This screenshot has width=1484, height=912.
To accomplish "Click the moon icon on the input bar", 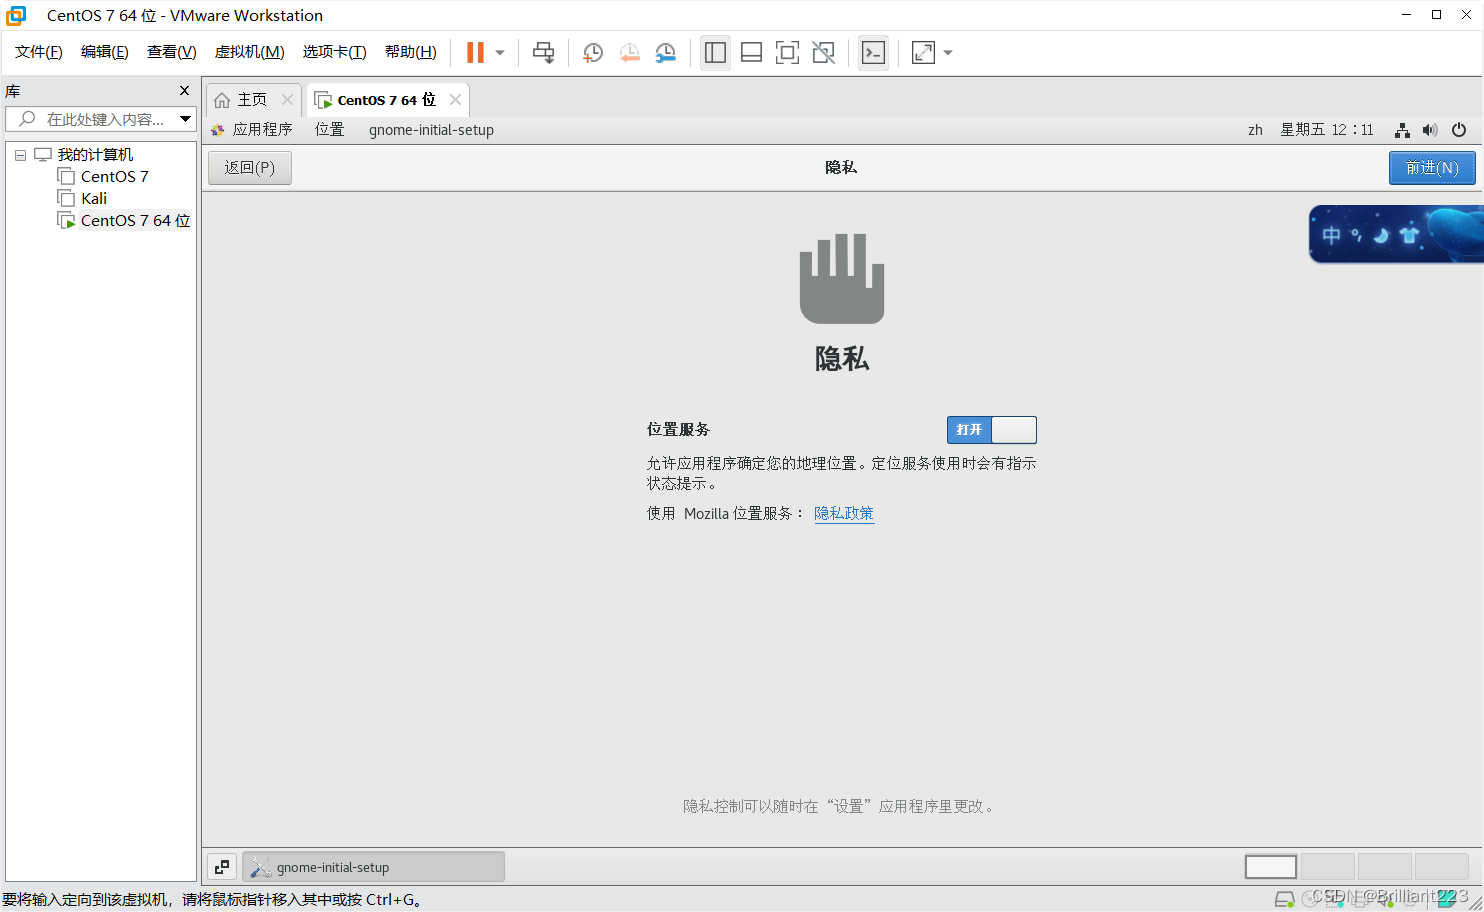I will click(1382, 235).
